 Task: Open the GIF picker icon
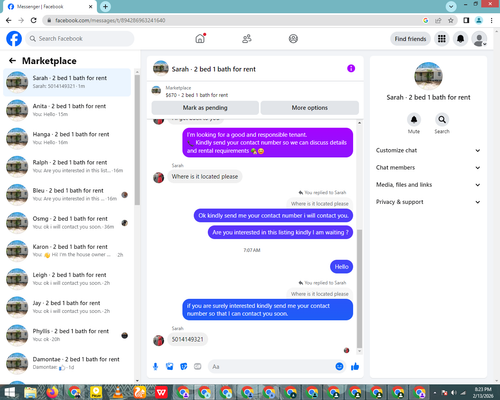click(x=198, y=367)
